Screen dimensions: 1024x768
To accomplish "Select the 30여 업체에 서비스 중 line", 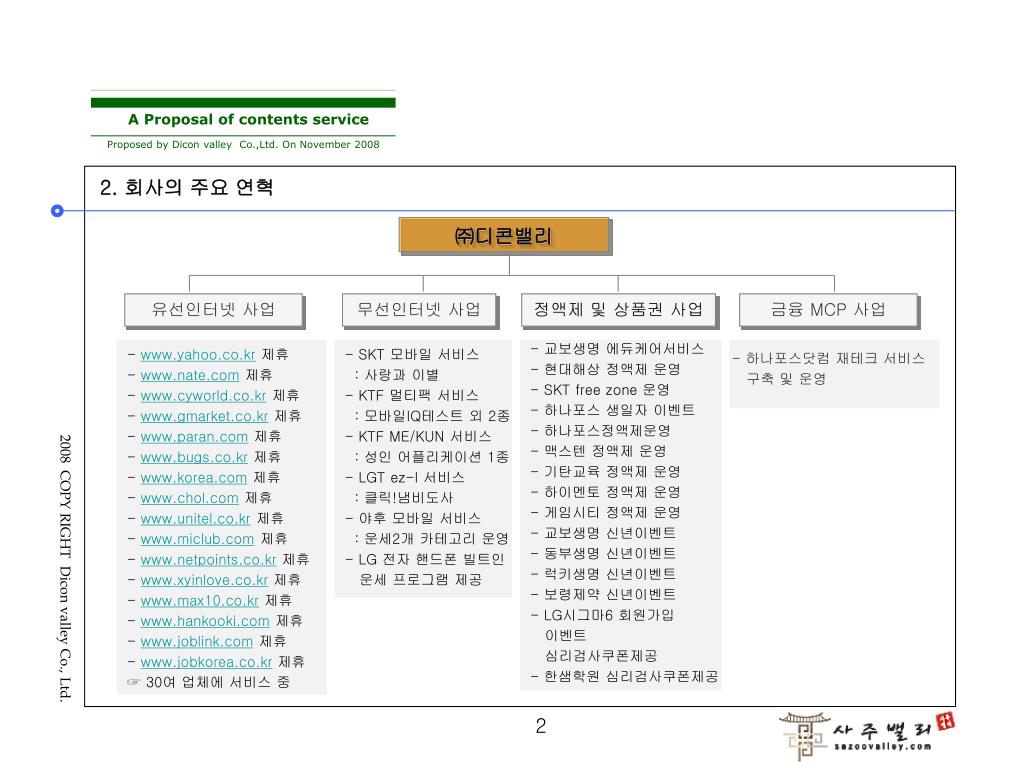I will [217, 682].
